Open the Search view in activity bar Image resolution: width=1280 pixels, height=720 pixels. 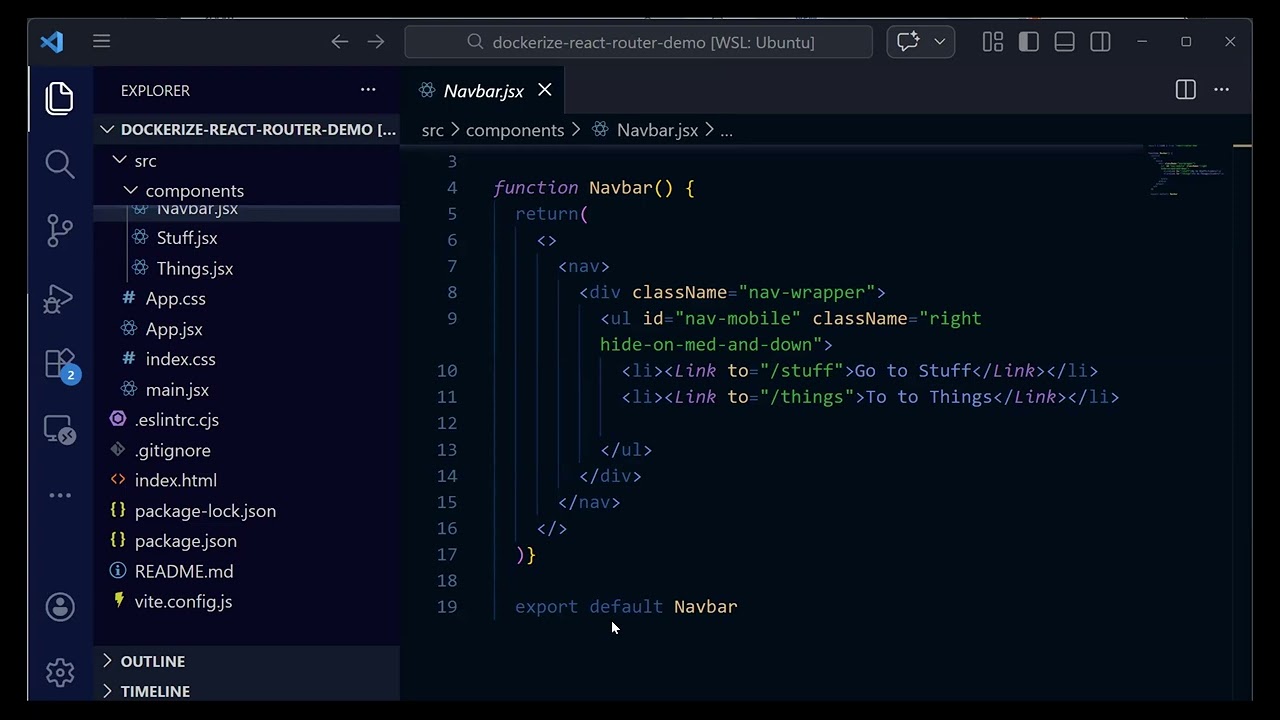[x=60, y=164]
